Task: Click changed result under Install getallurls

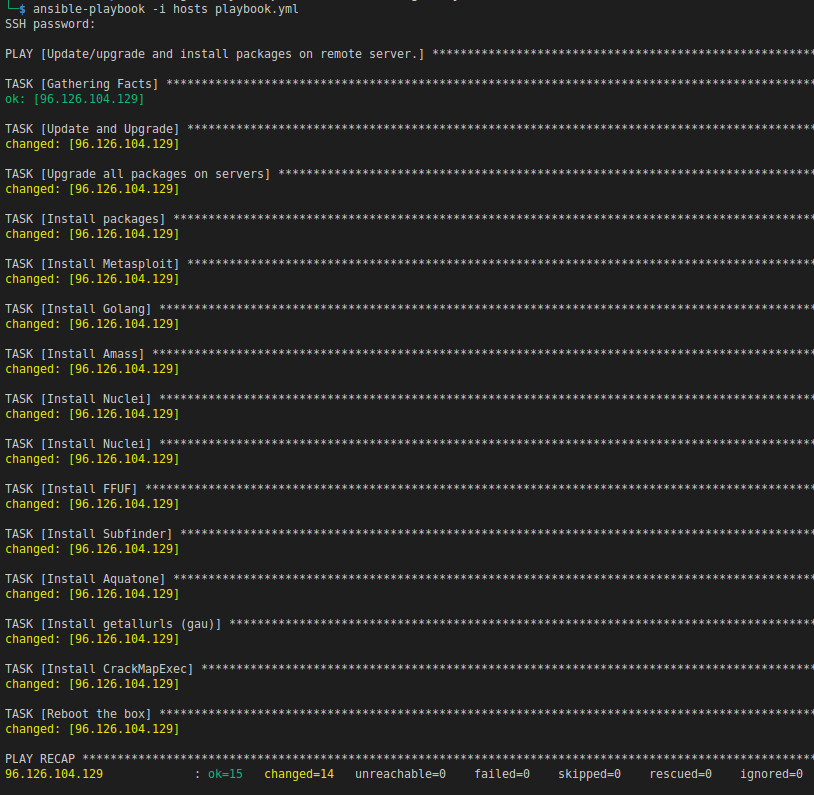Action: [x=92, y=639]
